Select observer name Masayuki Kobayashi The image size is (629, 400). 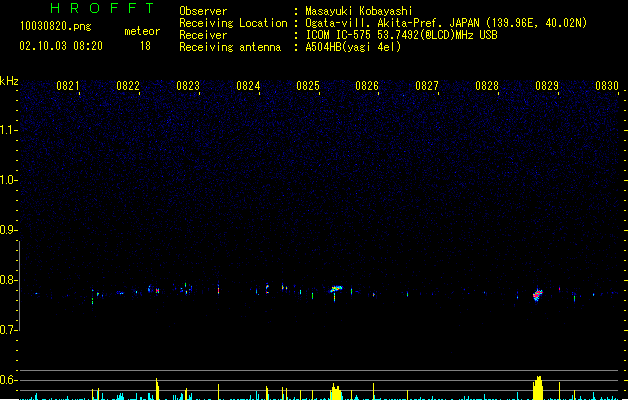359,11
